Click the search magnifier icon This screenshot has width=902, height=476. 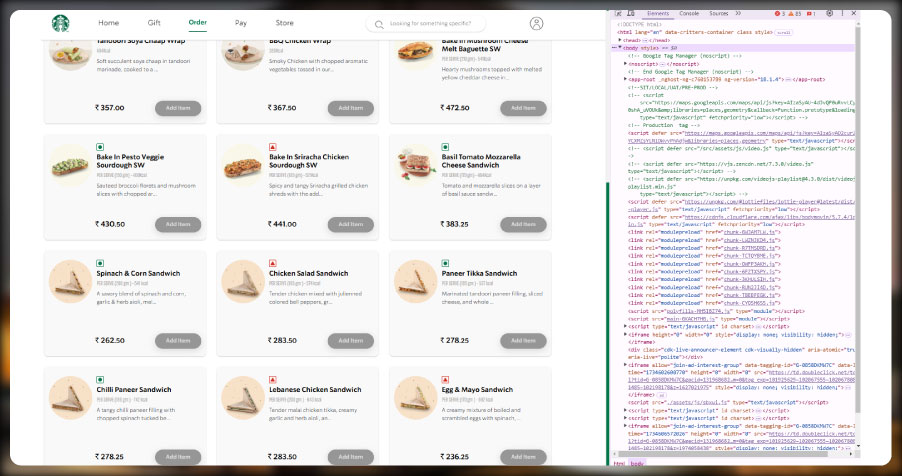click(x=380, y=23)
